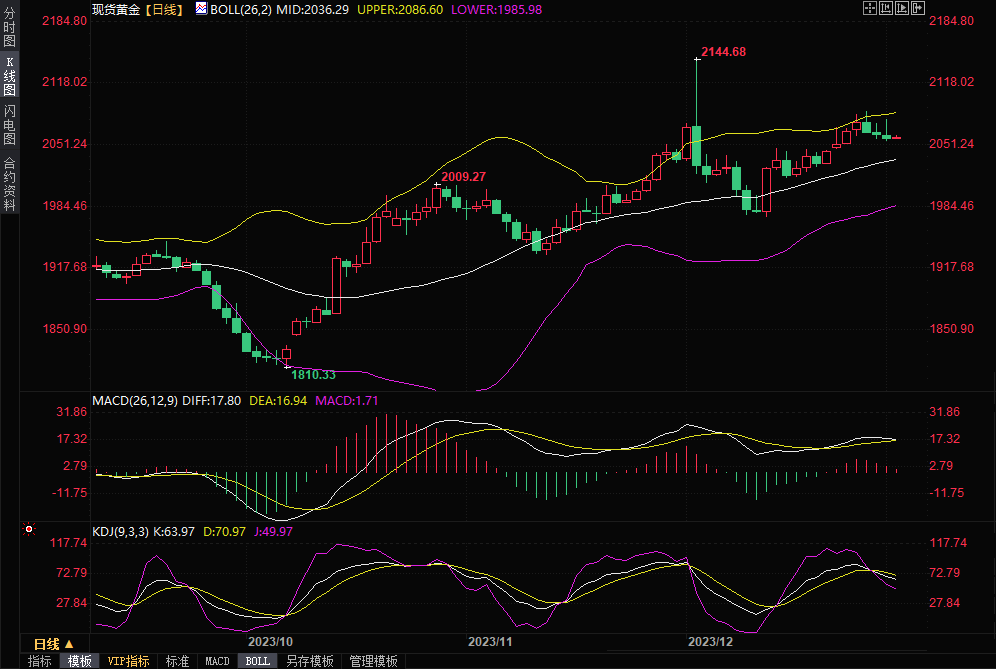Viewport: 996px width, 669px height.
Task: Click the jump-to-start range icon
Action: (885, 8)
